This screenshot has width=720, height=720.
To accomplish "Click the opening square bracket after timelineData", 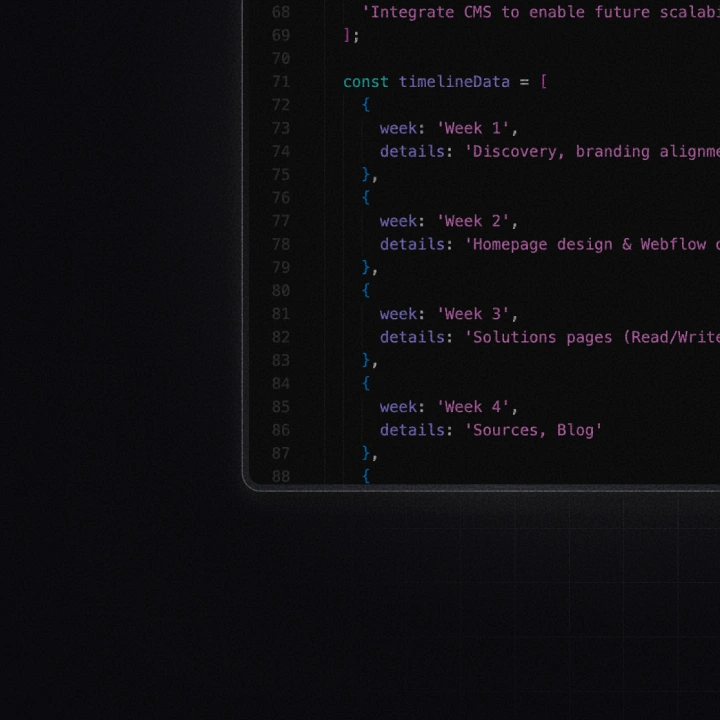I will 543,82.
